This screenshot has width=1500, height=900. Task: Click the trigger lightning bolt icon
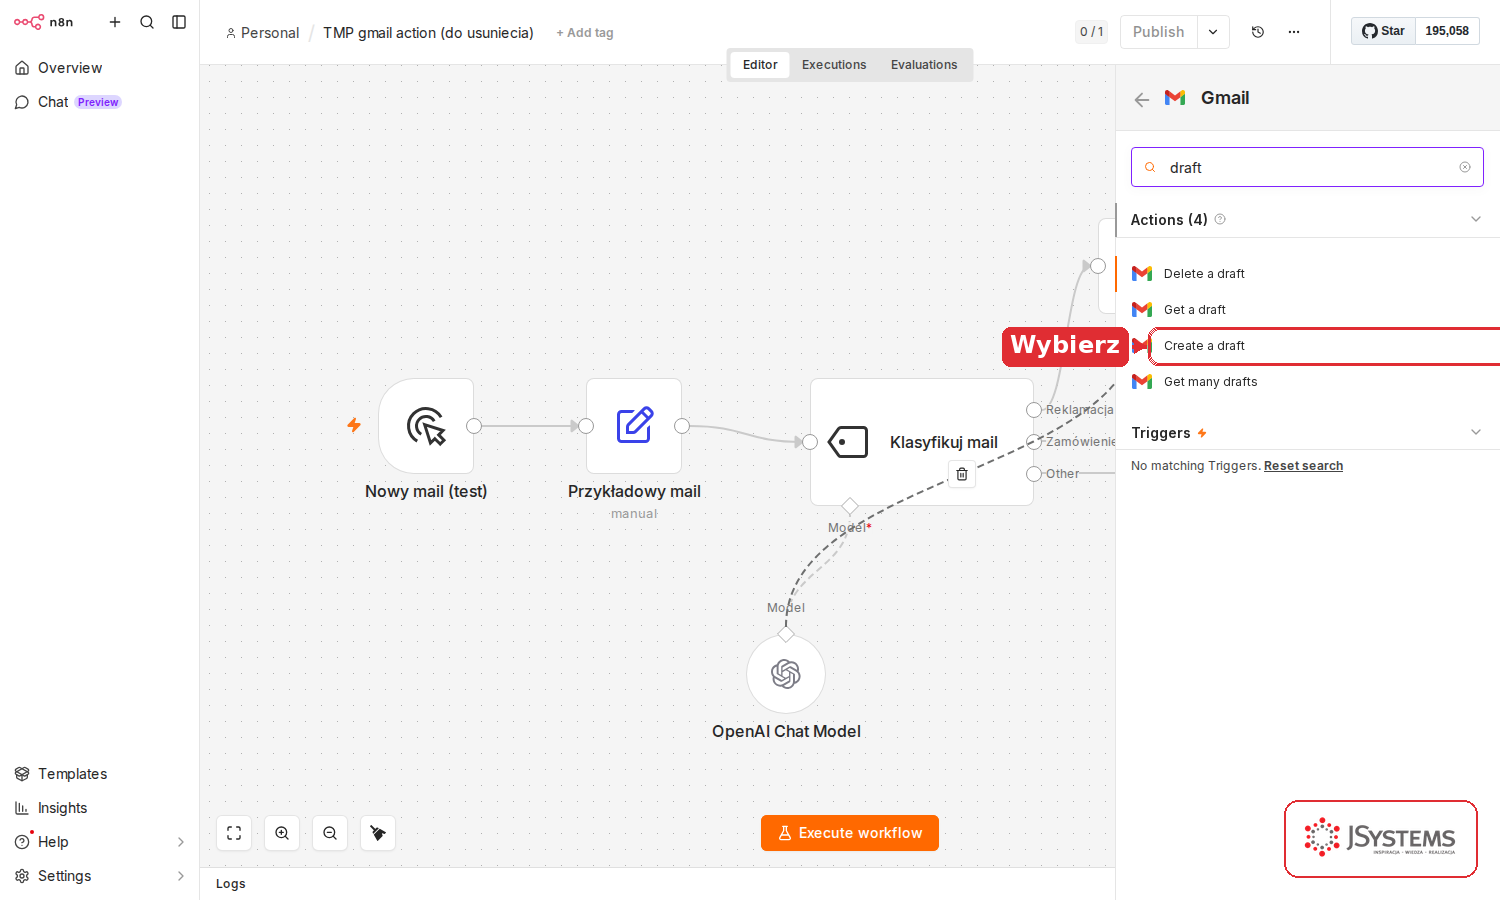pos(354,425)
